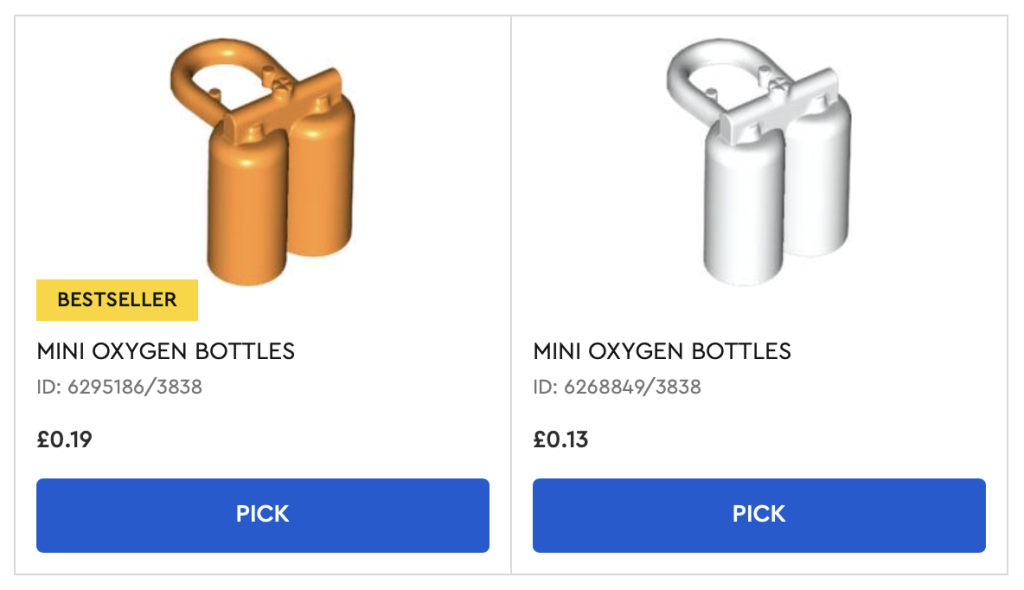Click the yellow BESTSELLER badge
The height and width of the screenshot is (590, 1024).
[x=117, y=300]
